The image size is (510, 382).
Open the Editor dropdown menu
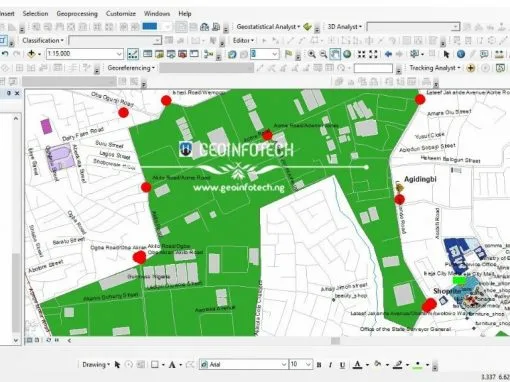(243, 40)
